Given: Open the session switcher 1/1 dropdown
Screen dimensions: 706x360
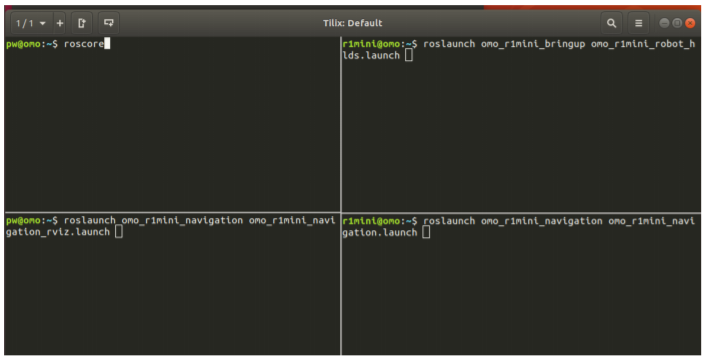Looking at the screenshot, I should tap(32, 23).
